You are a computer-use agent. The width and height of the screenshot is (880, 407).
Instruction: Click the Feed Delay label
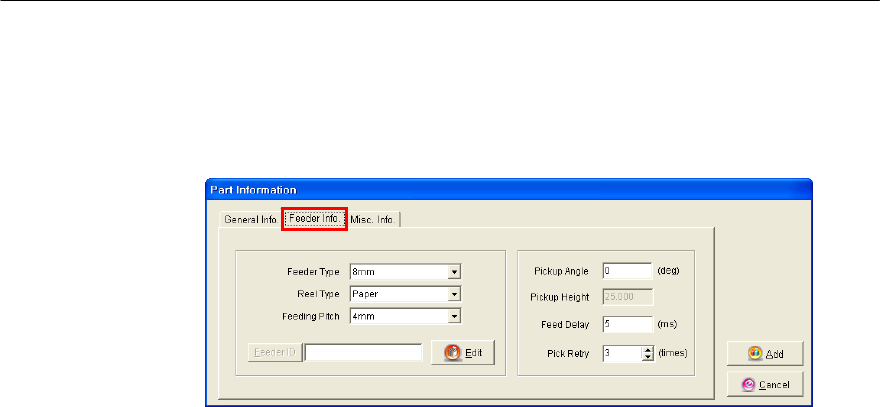coord(565,324)
